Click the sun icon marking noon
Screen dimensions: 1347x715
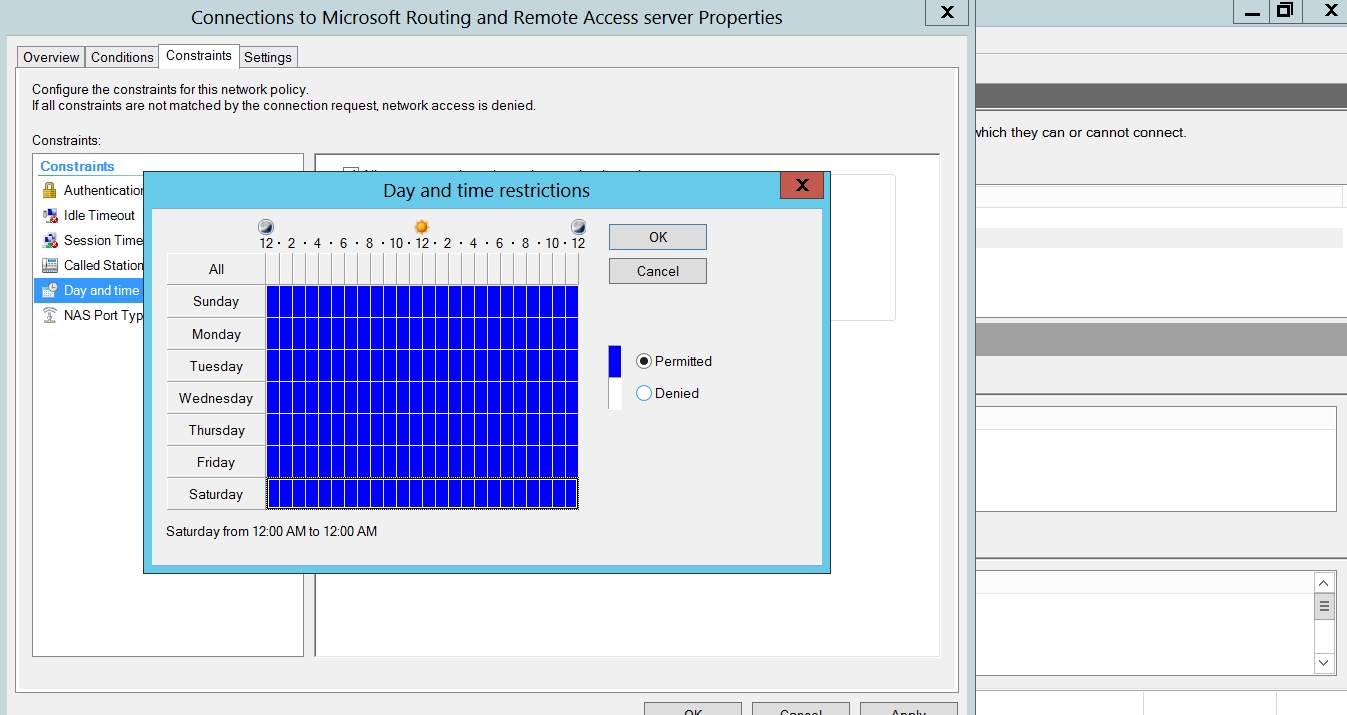tap(421, 227)
